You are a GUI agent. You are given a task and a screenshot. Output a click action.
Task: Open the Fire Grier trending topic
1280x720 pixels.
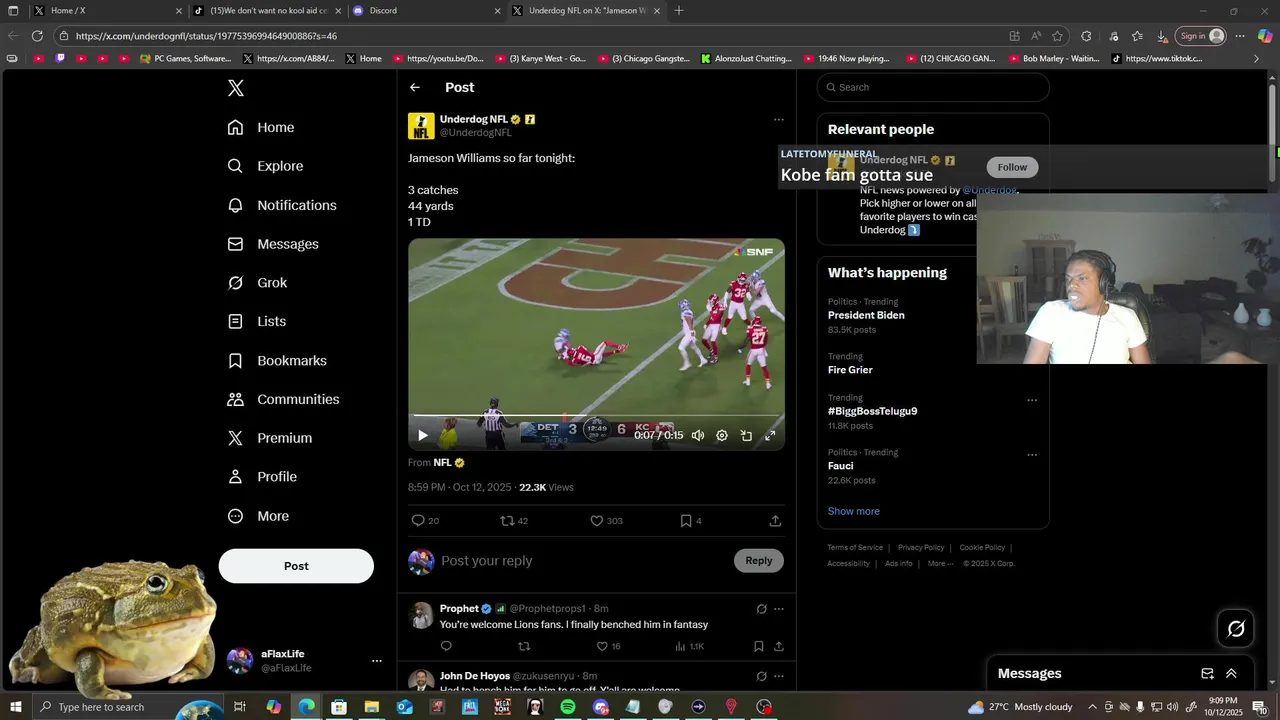[x=850, y=370]
